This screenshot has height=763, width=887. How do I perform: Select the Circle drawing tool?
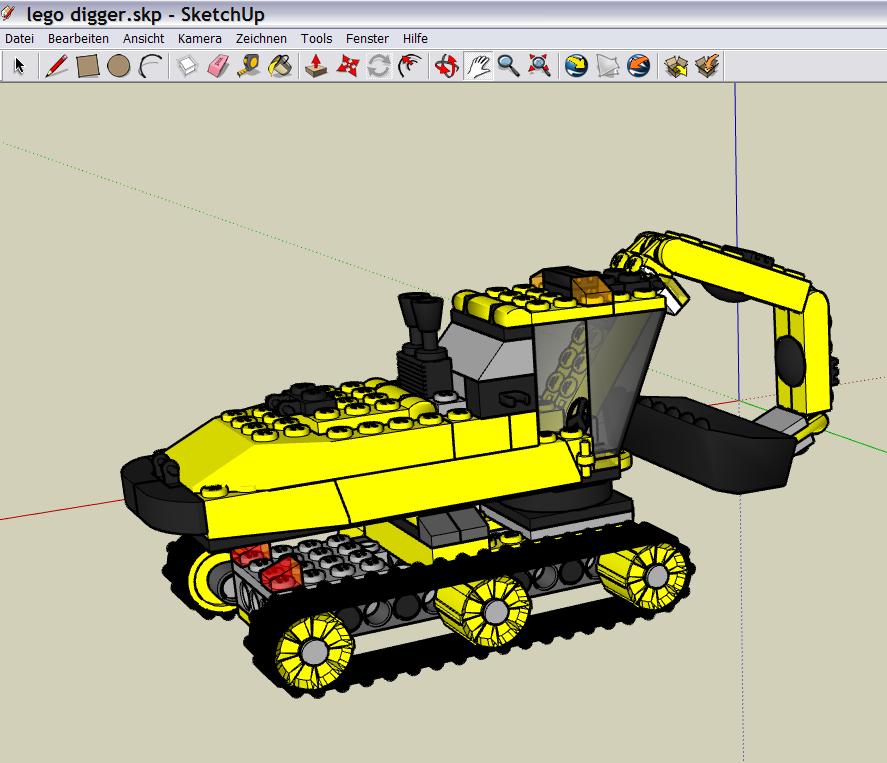(118, 66)
